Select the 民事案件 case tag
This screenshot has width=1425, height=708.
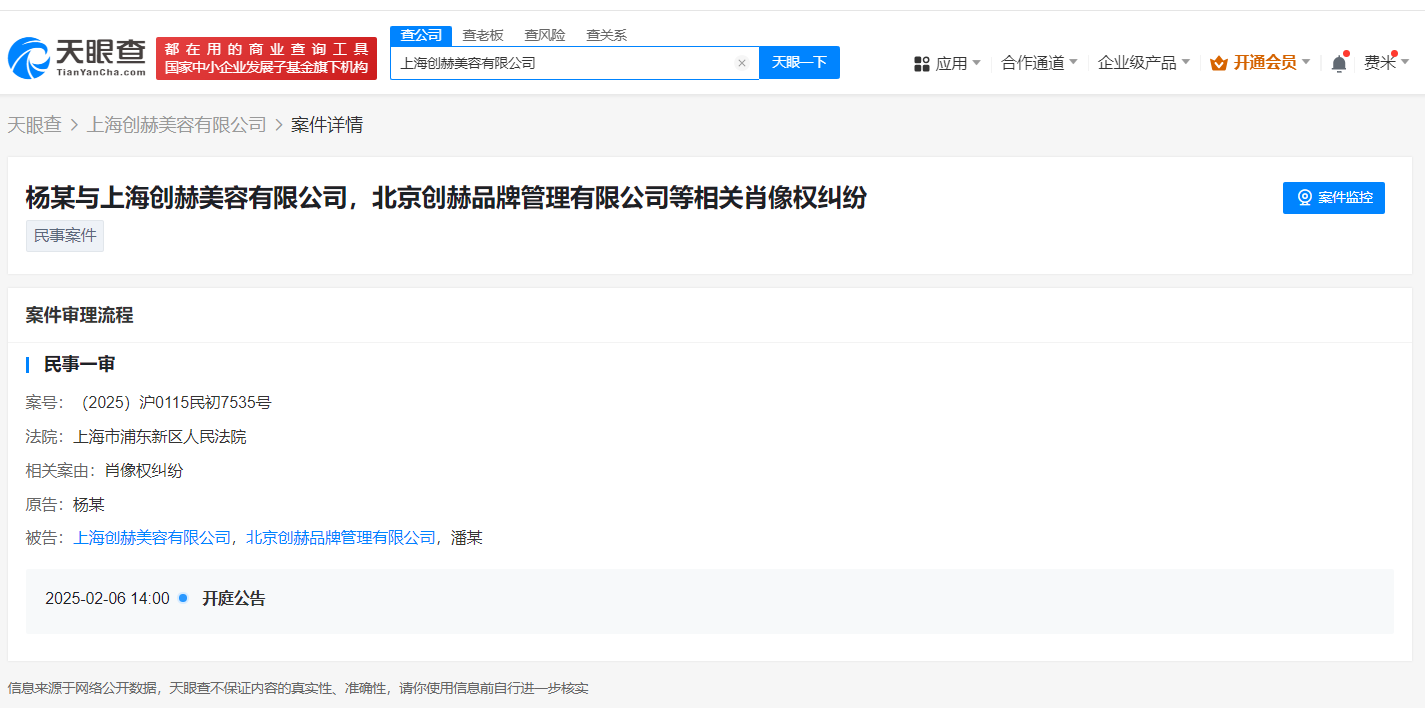point(64,235)
